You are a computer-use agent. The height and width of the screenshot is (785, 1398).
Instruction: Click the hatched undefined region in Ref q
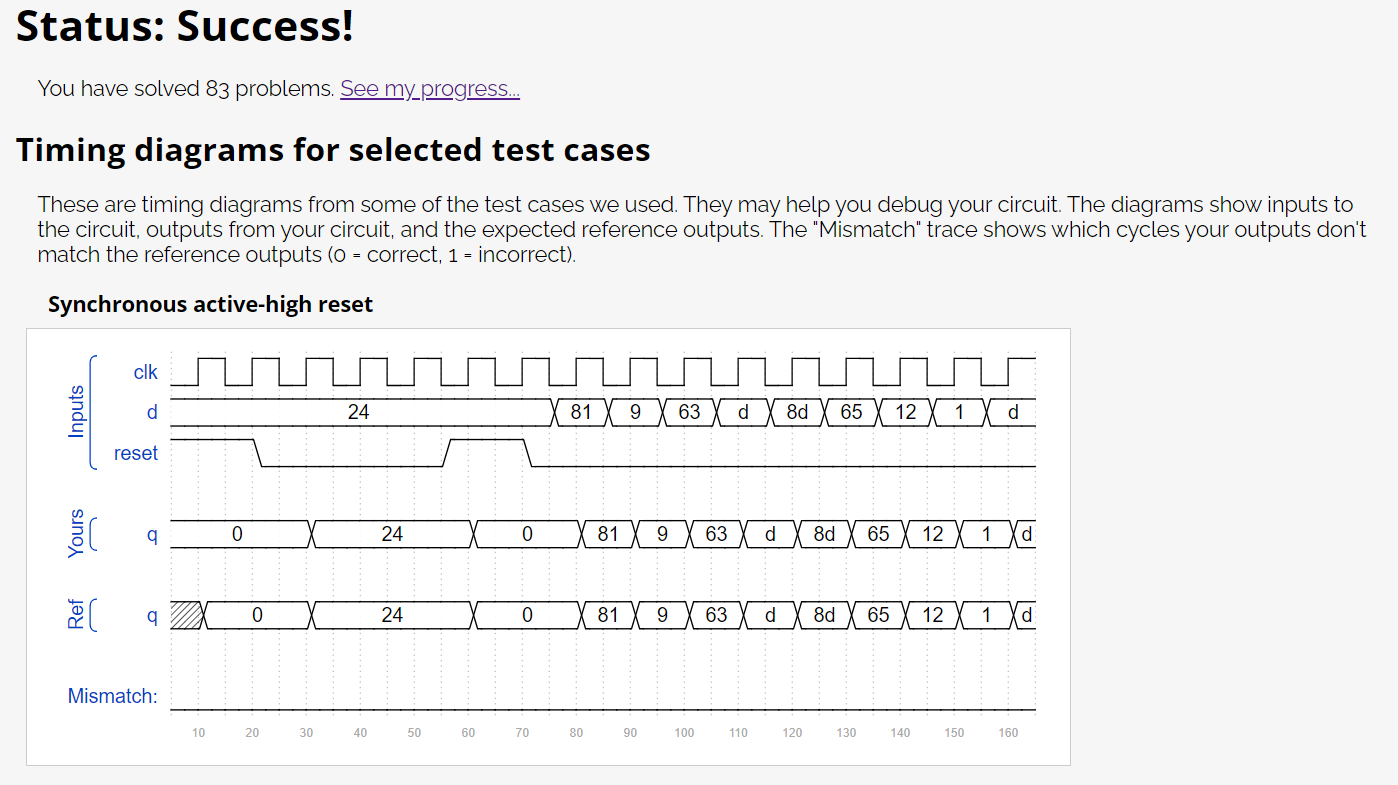coord(186,615)
